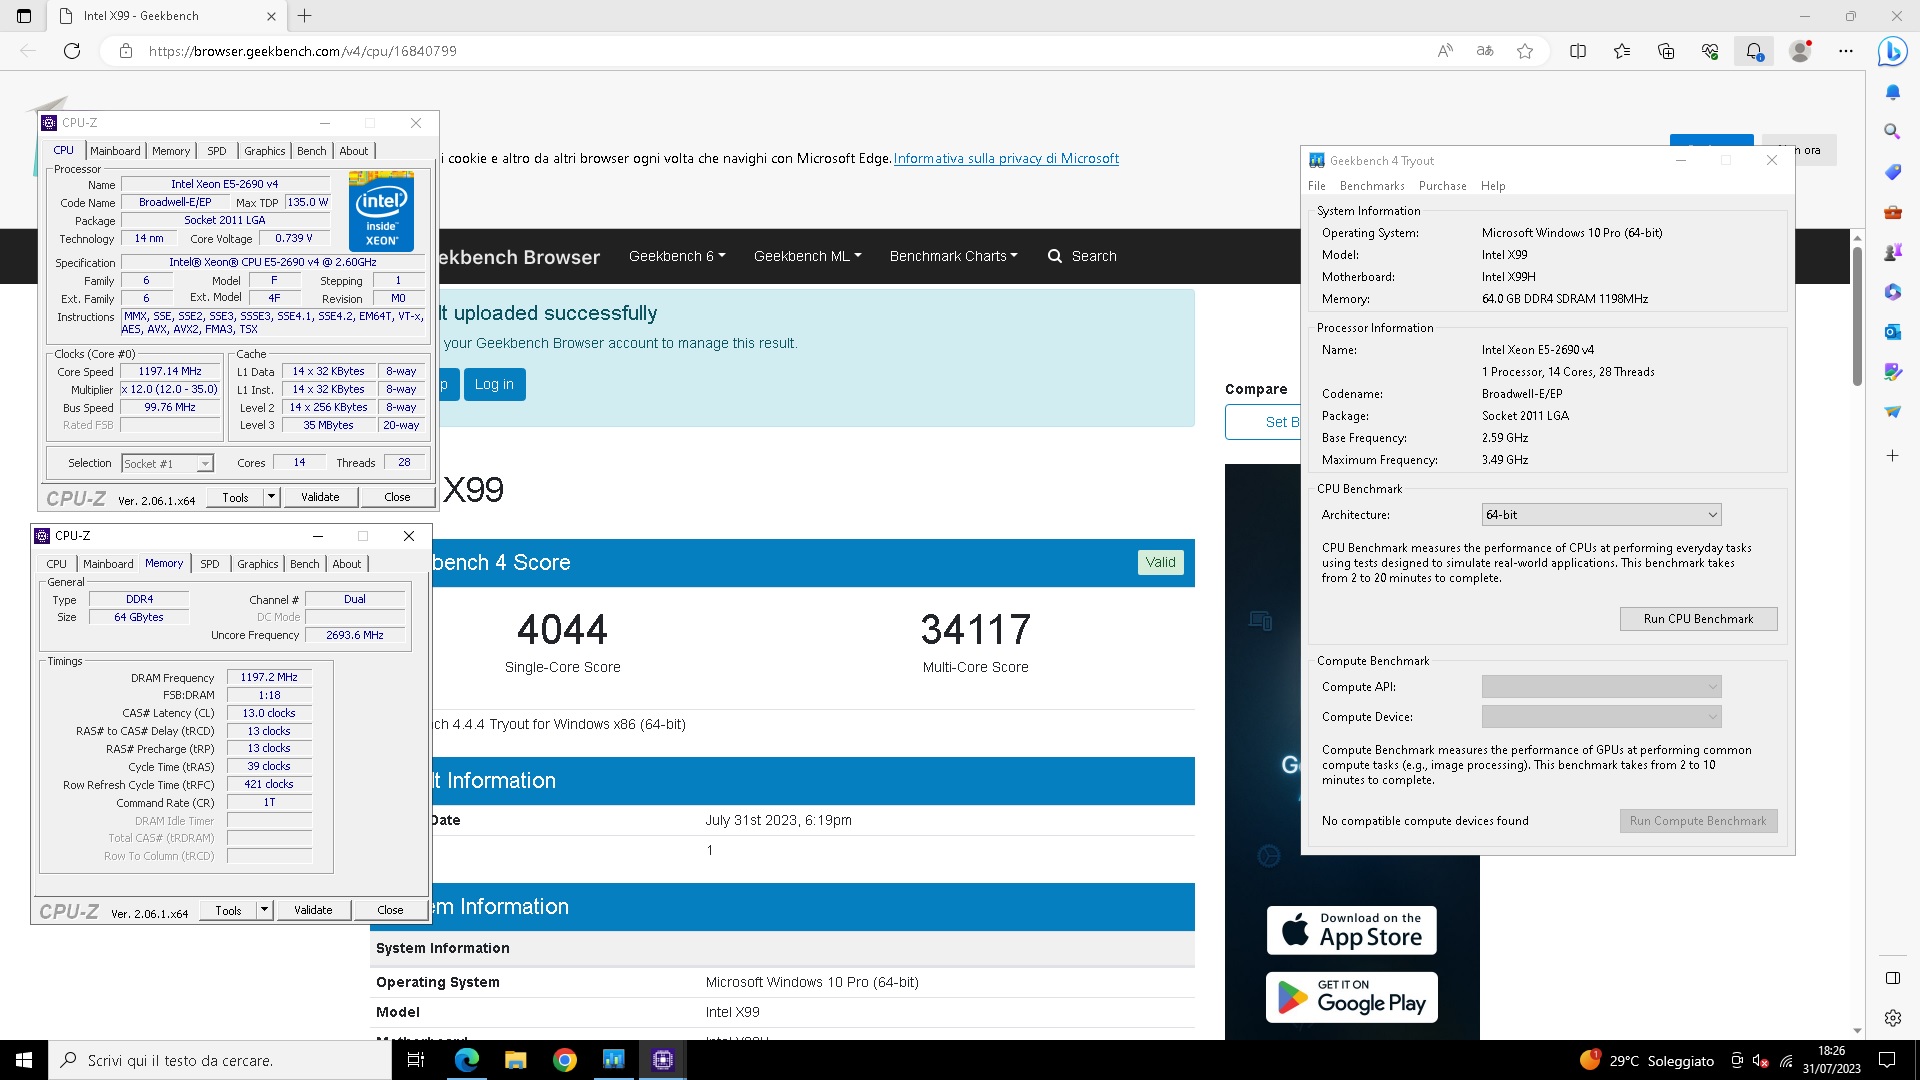The height and width of the screenshot is (1080, 1920).
Task: Open the Compute API dropdown
Action: (1601, 687)
